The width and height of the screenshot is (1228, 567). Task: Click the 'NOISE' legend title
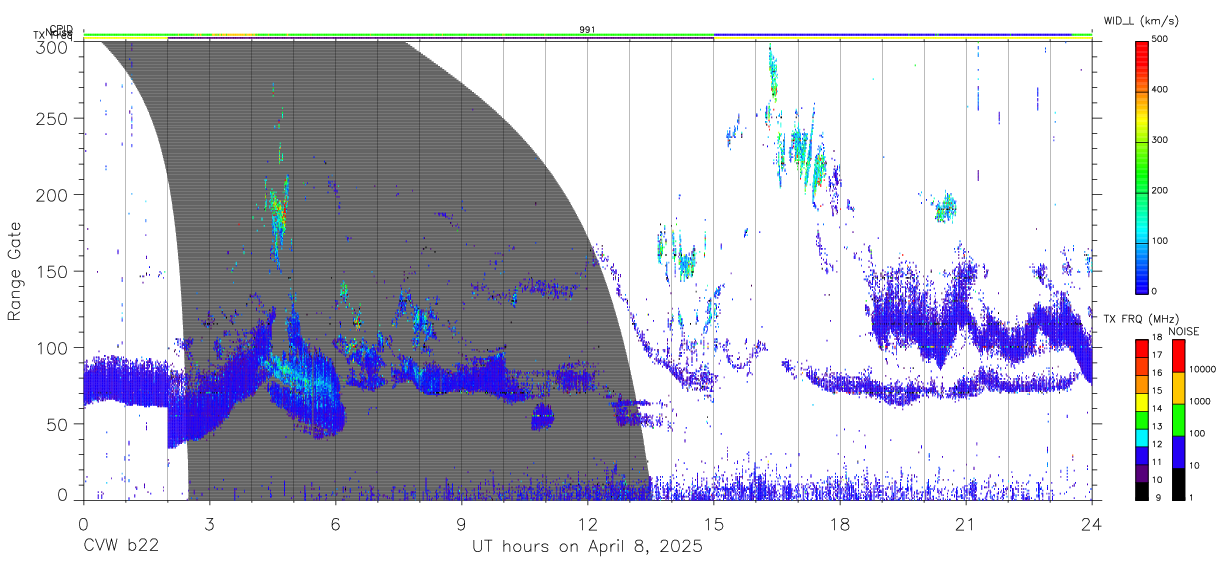coord(1186,331)
